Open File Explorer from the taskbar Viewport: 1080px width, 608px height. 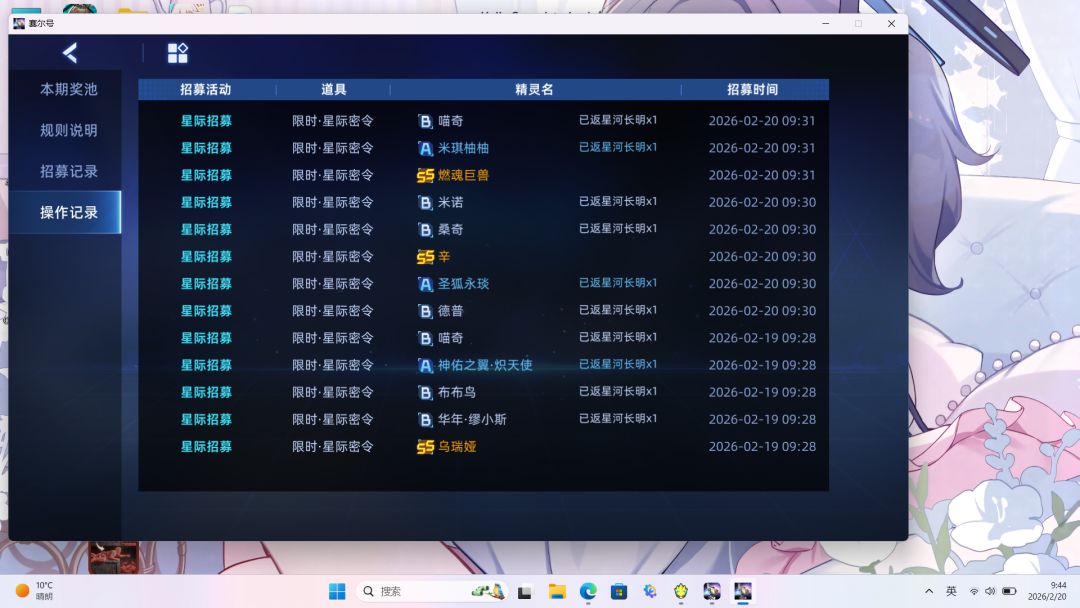557,591
